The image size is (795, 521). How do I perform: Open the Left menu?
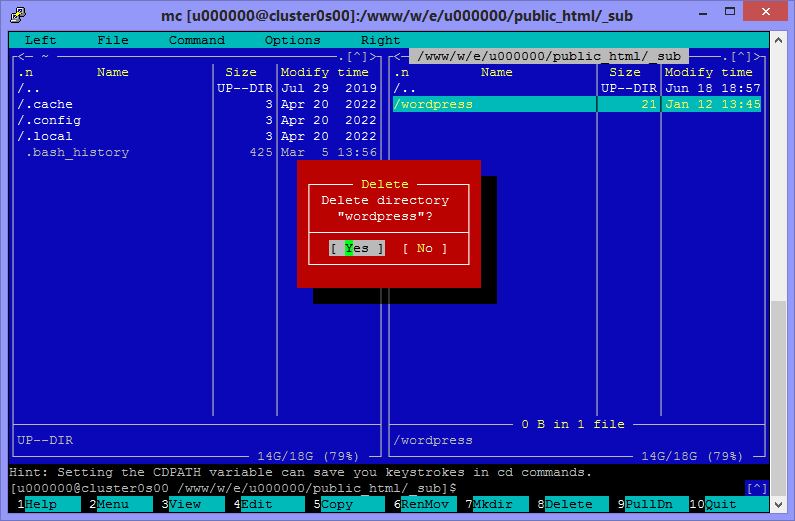40,40
